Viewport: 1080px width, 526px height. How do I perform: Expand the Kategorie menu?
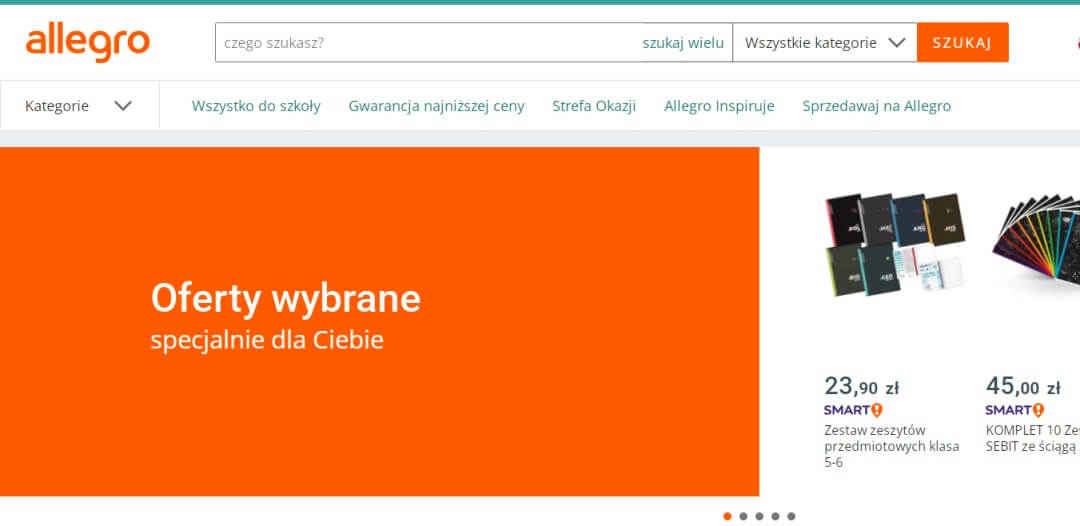[x=79, y=106]
